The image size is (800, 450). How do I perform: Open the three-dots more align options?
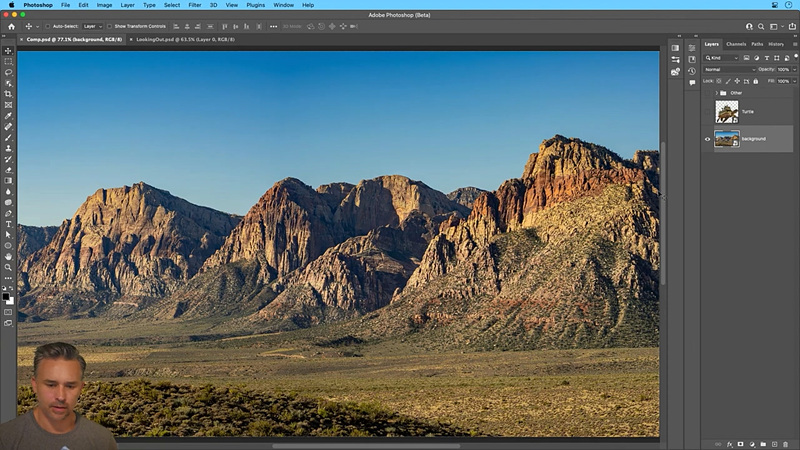(x=273, y=27)
